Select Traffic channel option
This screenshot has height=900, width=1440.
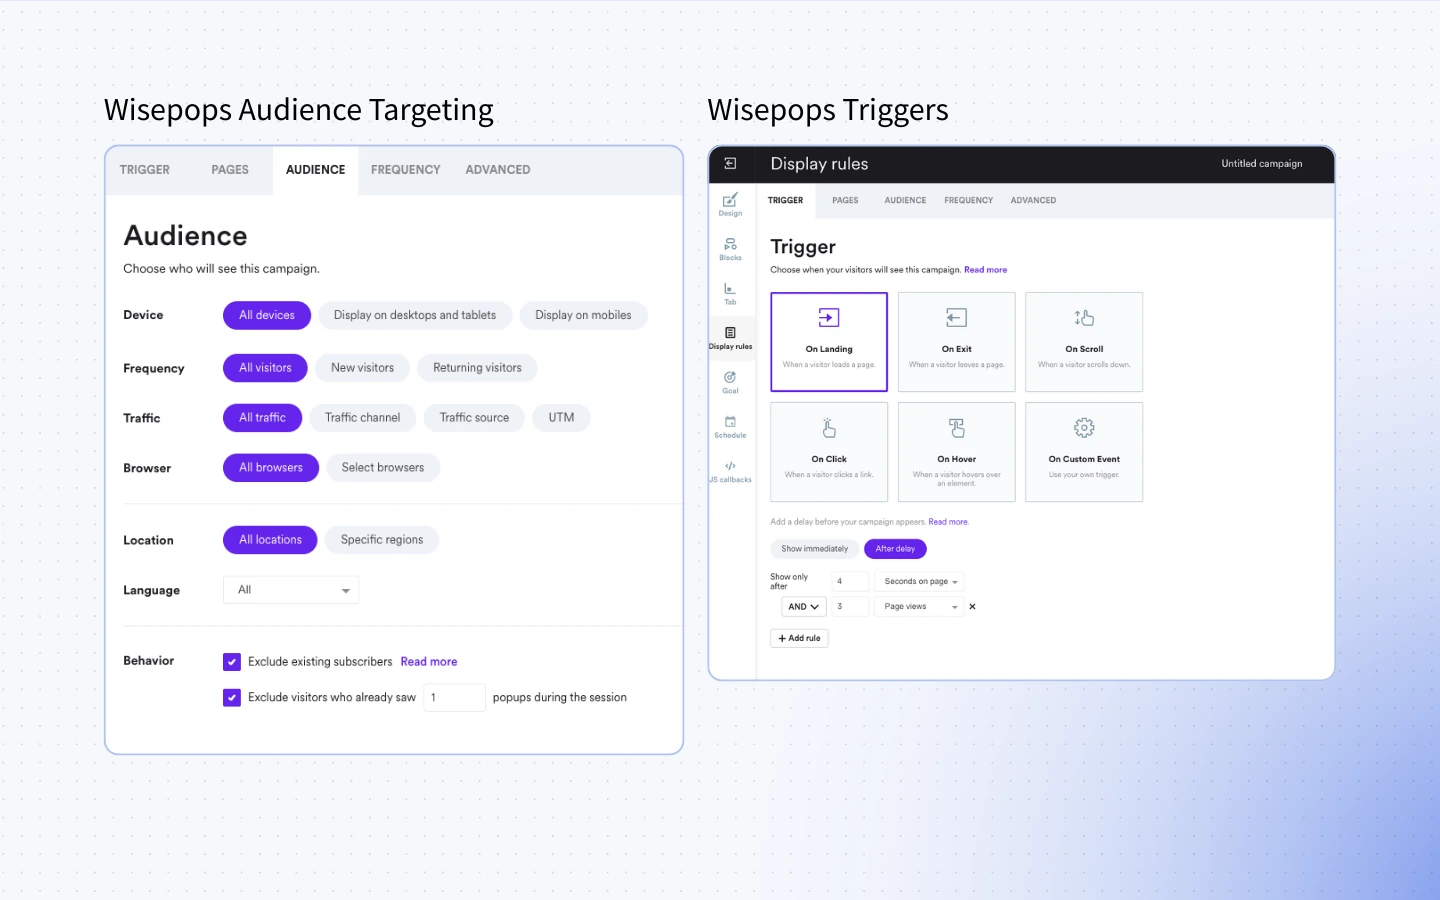362,418
